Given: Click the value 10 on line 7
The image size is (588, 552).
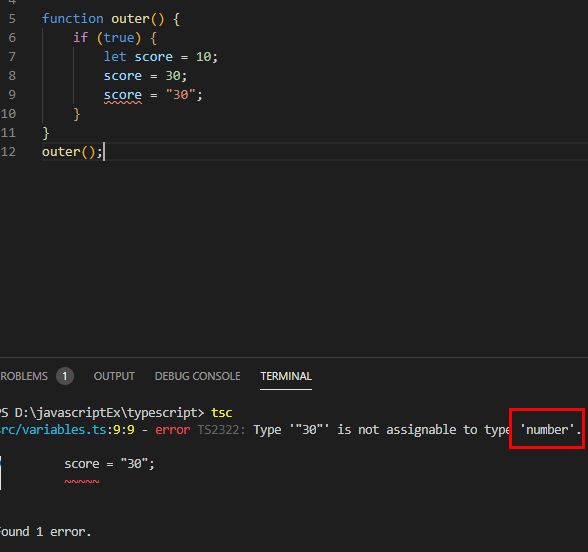Looking at the screenshot, I should click(x=203, y=57).
